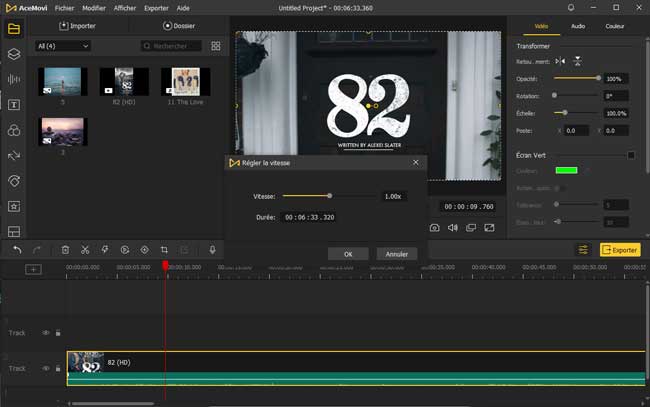The height and width of the screenshot is (407, 650).
Task: Open the Exporter menu in menu bar
Action: coord(156,7)
